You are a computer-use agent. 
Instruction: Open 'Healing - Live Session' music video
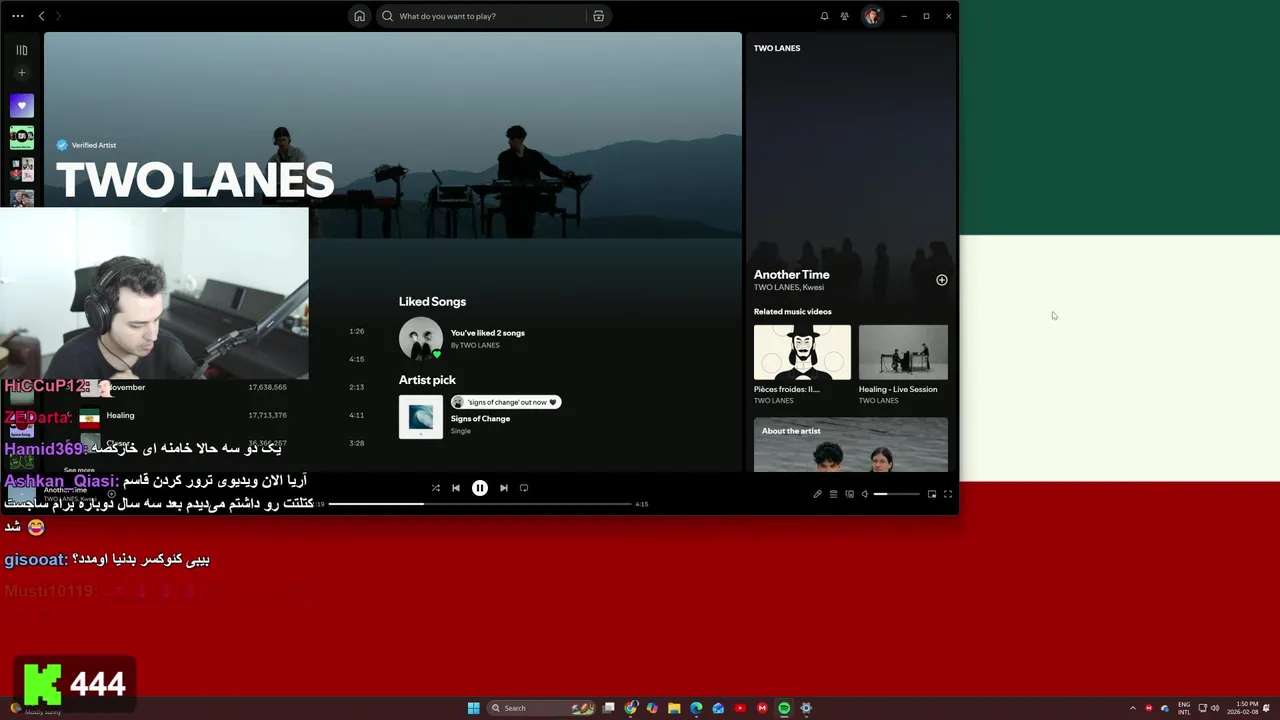(903, 364)
